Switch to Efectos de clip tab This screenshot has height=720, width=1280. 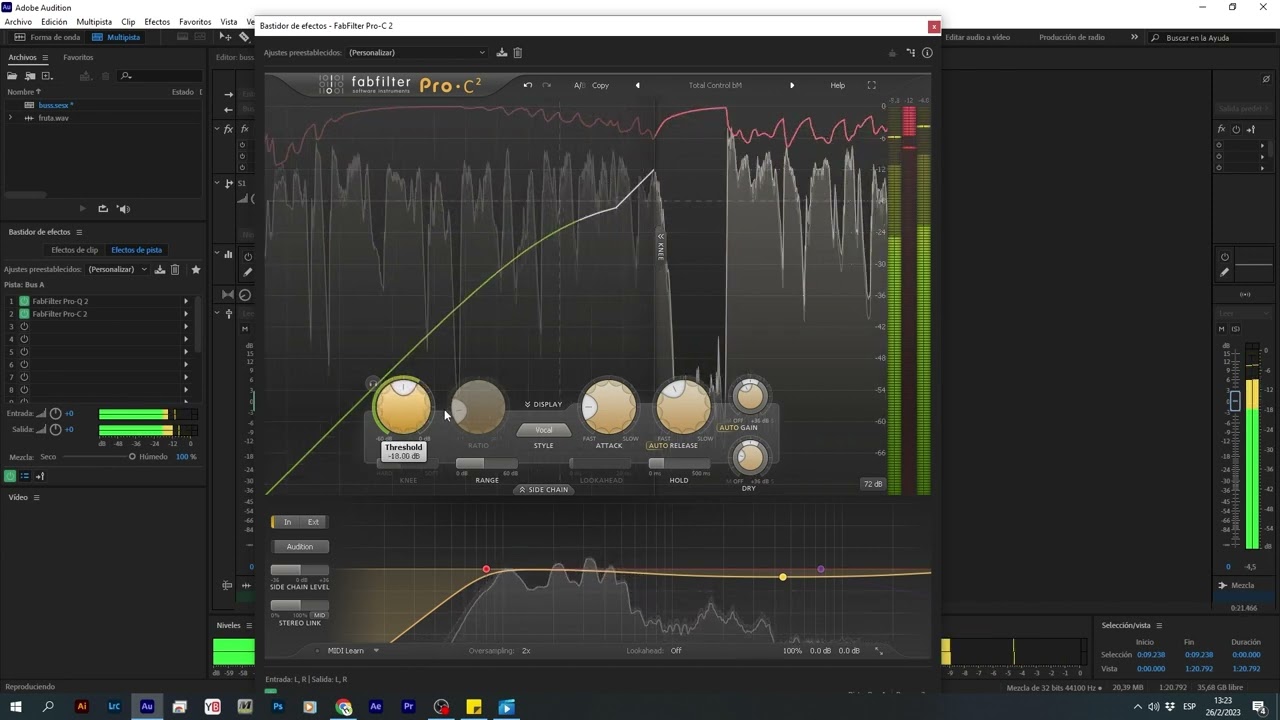pyautogui.click(x=75, y=250)
